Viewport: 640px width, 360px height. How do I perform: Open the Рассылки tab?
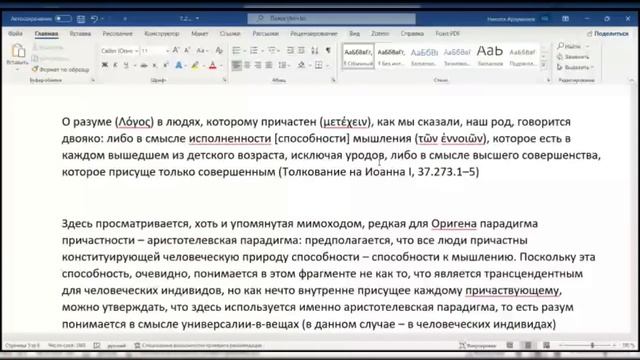pyautogui.click(x=265, y=33)
